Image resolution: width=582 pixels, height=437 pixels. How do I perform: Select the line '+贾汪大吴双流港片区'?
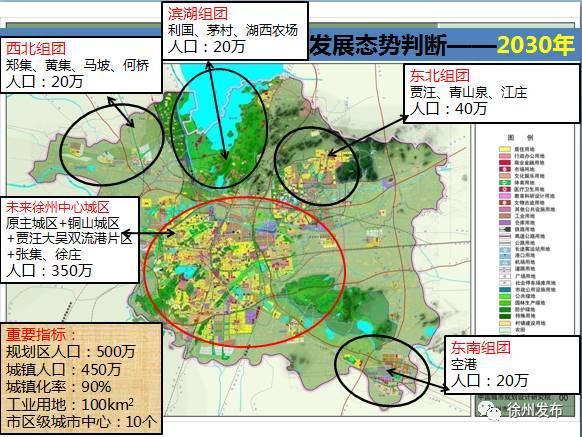coord(69,239)
